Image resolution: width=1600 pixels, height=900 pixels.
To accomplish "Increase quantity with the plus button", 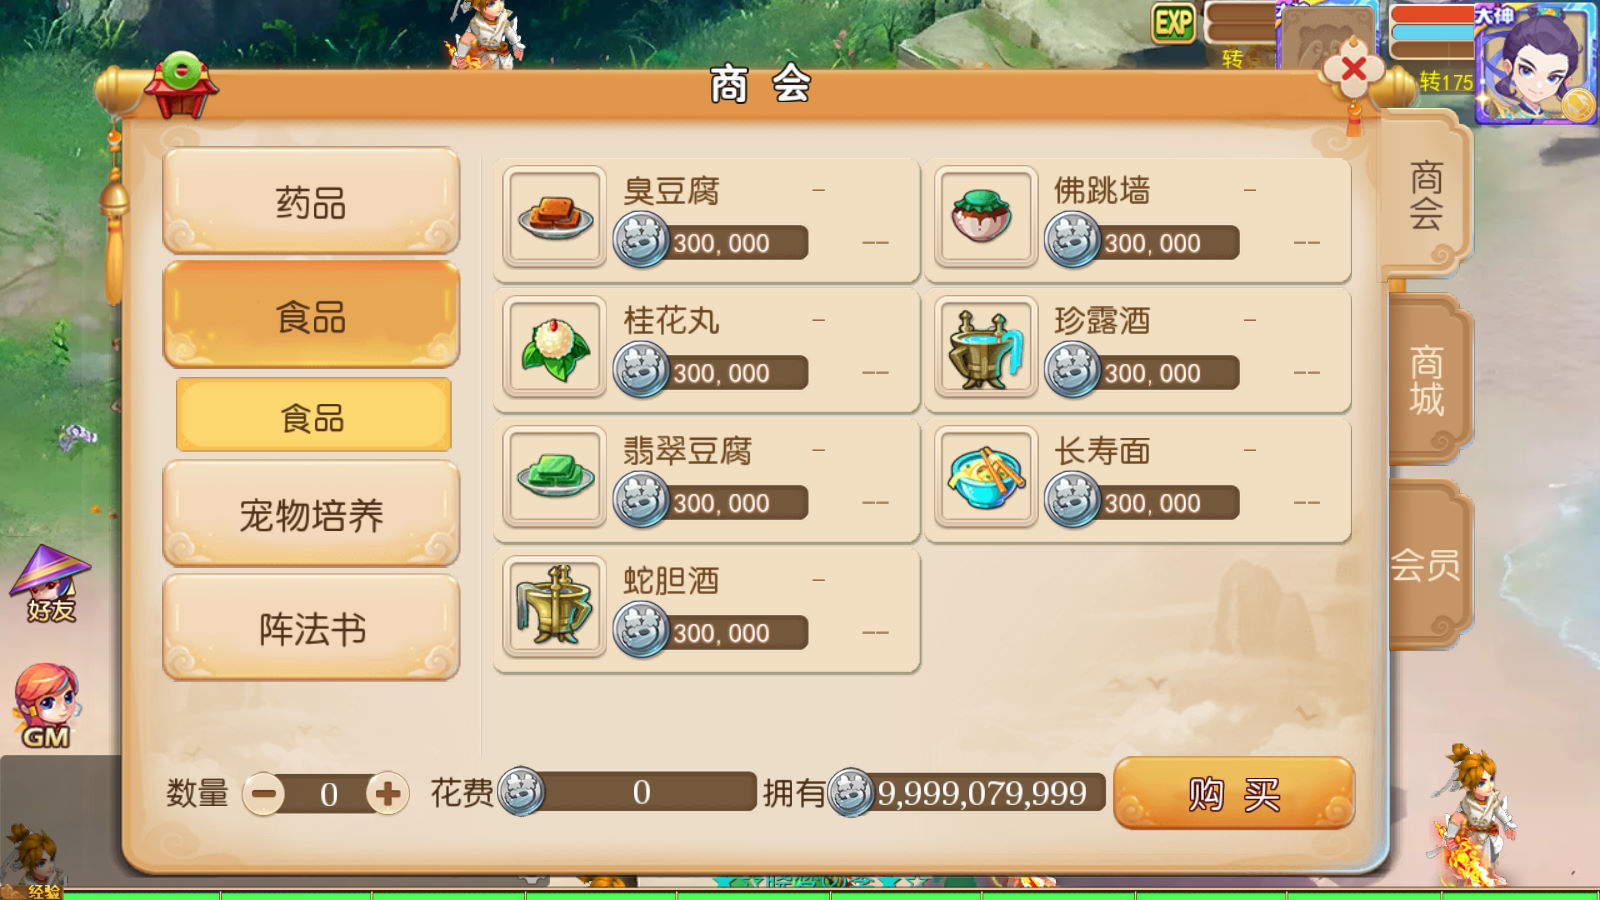I will [x=388, y=794].
